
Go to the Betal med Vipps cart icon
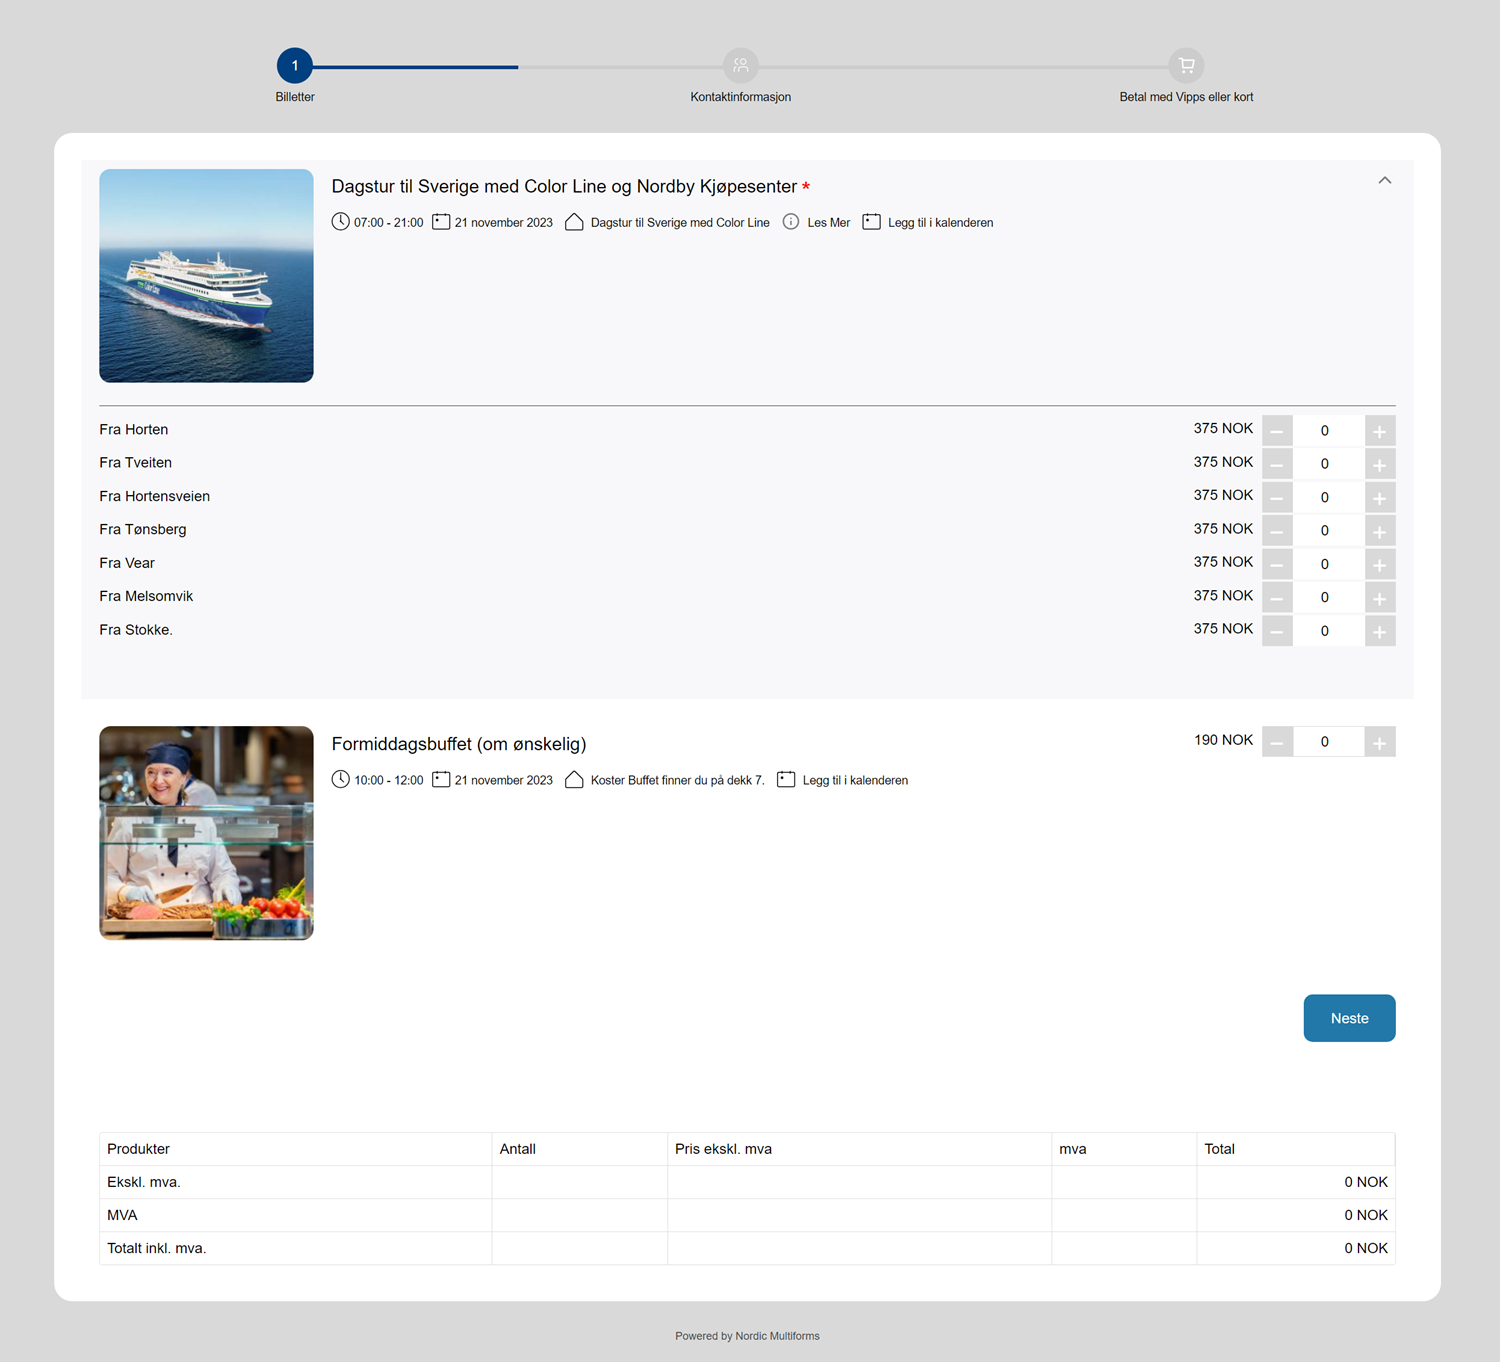coord(1186,66)
